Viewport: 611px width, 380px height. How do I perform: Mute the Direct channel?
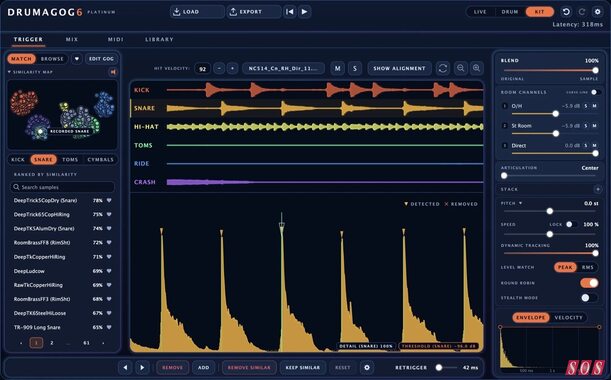click(x=595, y=145)
